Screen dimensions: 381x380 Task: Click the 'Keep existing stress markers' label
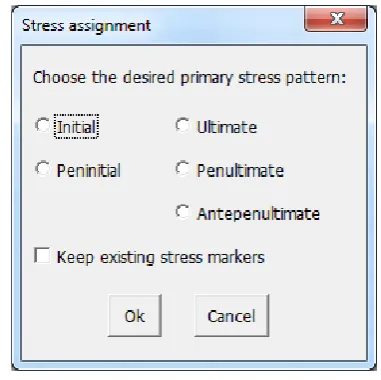[x=161, y=257]
